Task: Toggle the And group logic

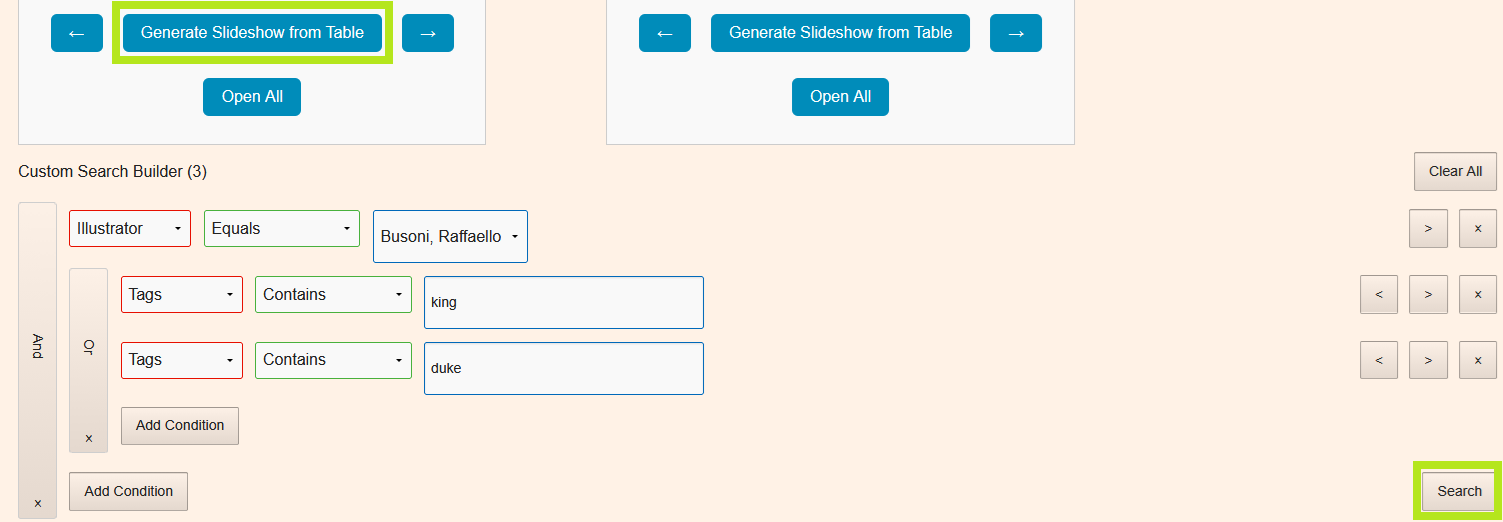Action: click(38, 345)
